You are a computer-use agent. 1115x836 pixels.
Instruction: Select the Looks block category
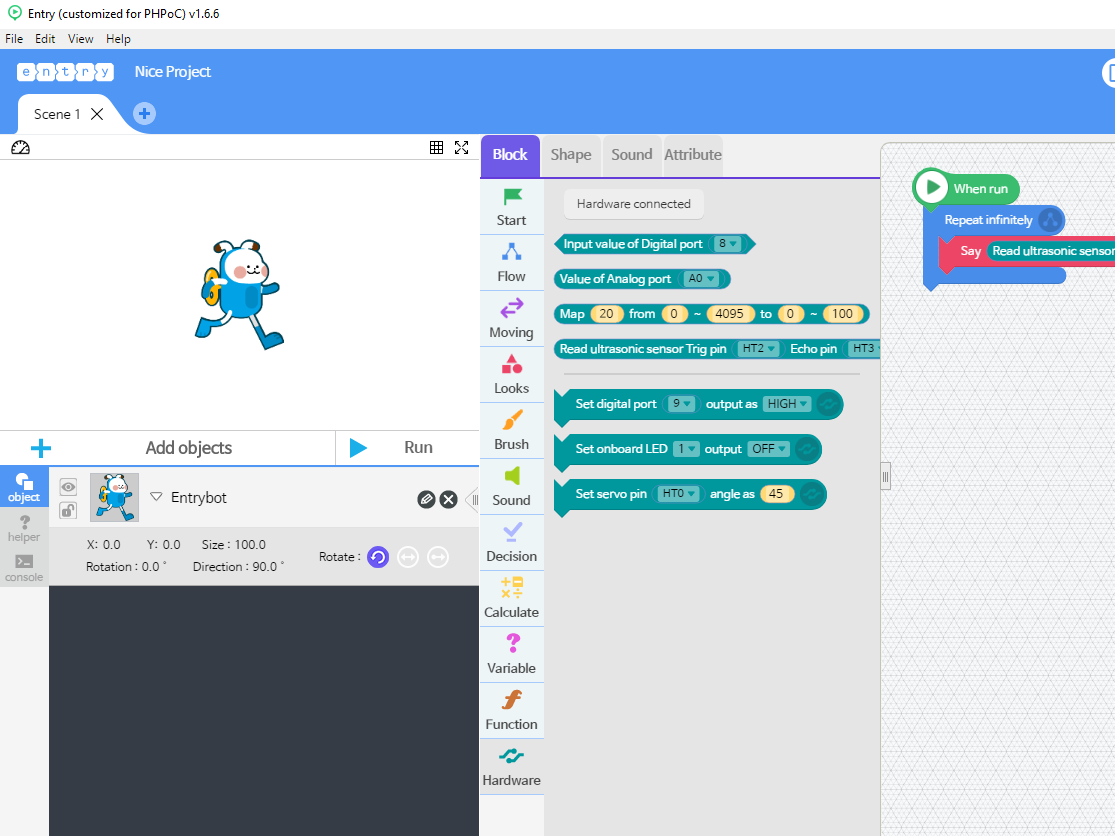click(x=511, y=374)
